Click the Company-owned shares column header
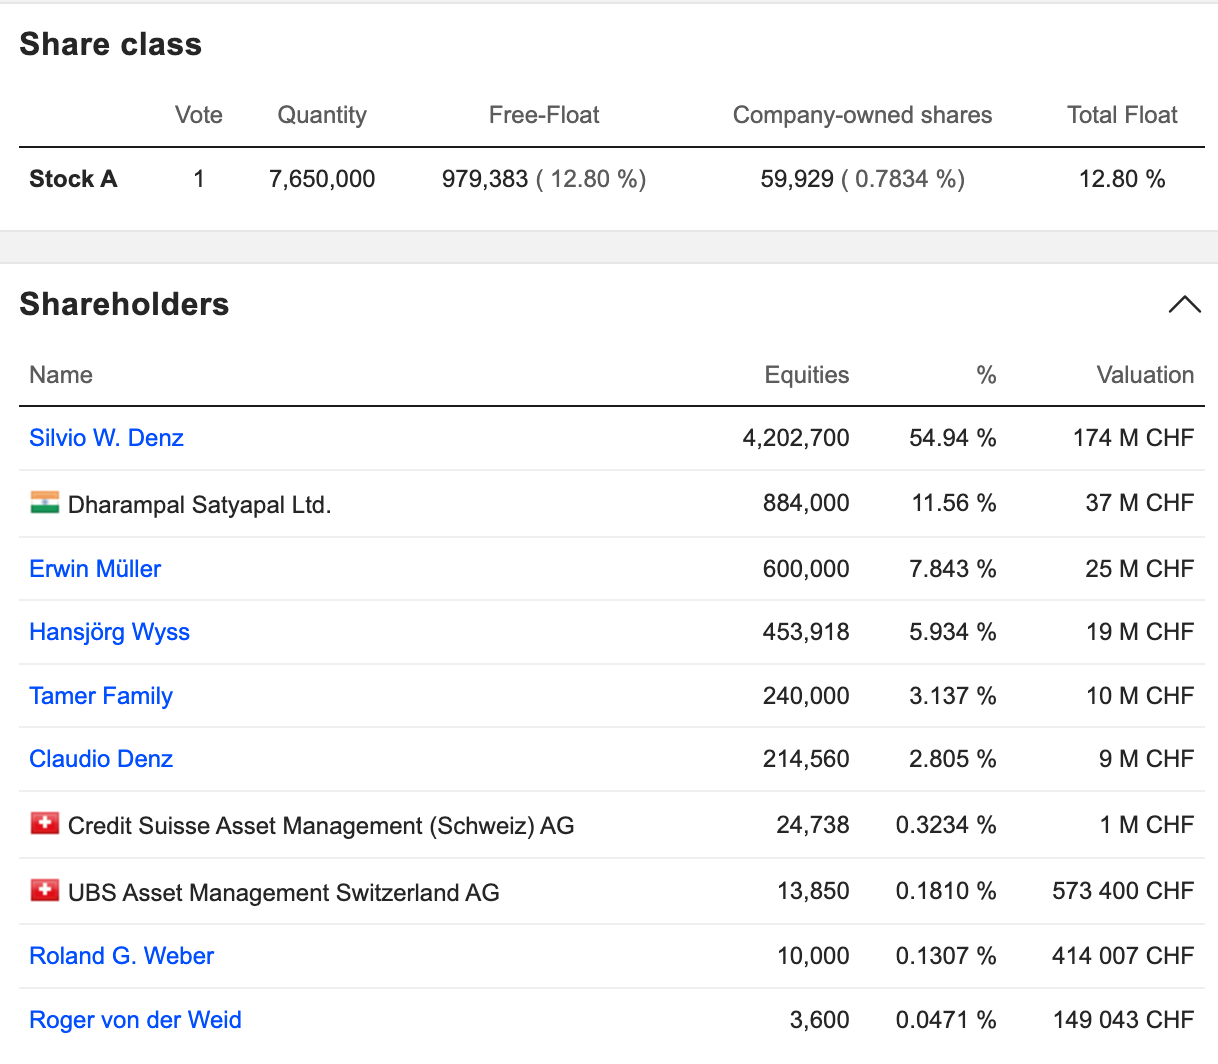1218x1064 pixels. point(862,115)
